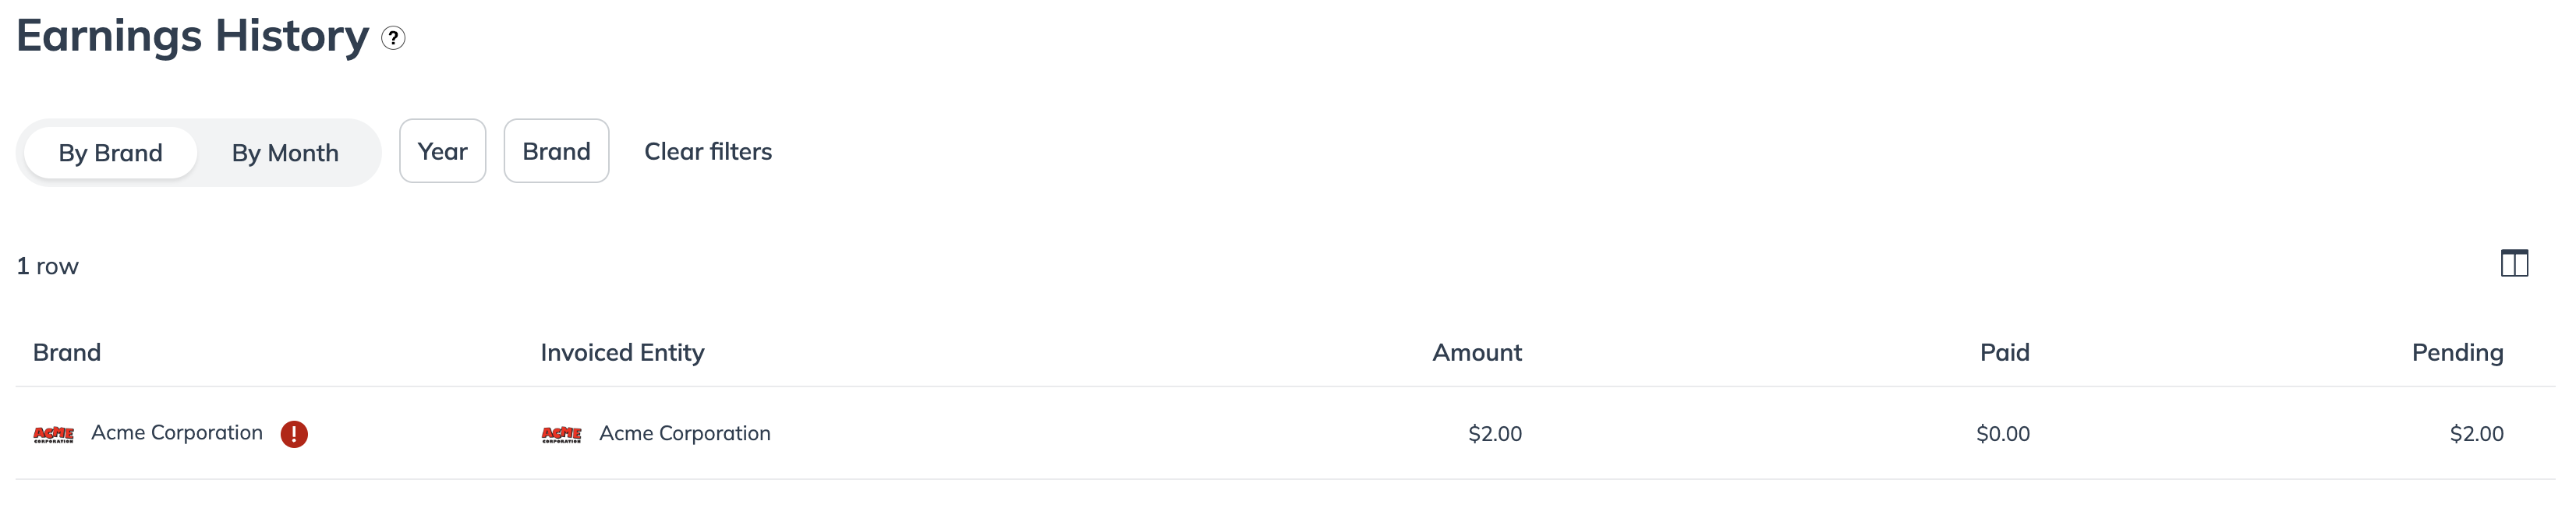Open the Year filter dropdown

(442, 151)
